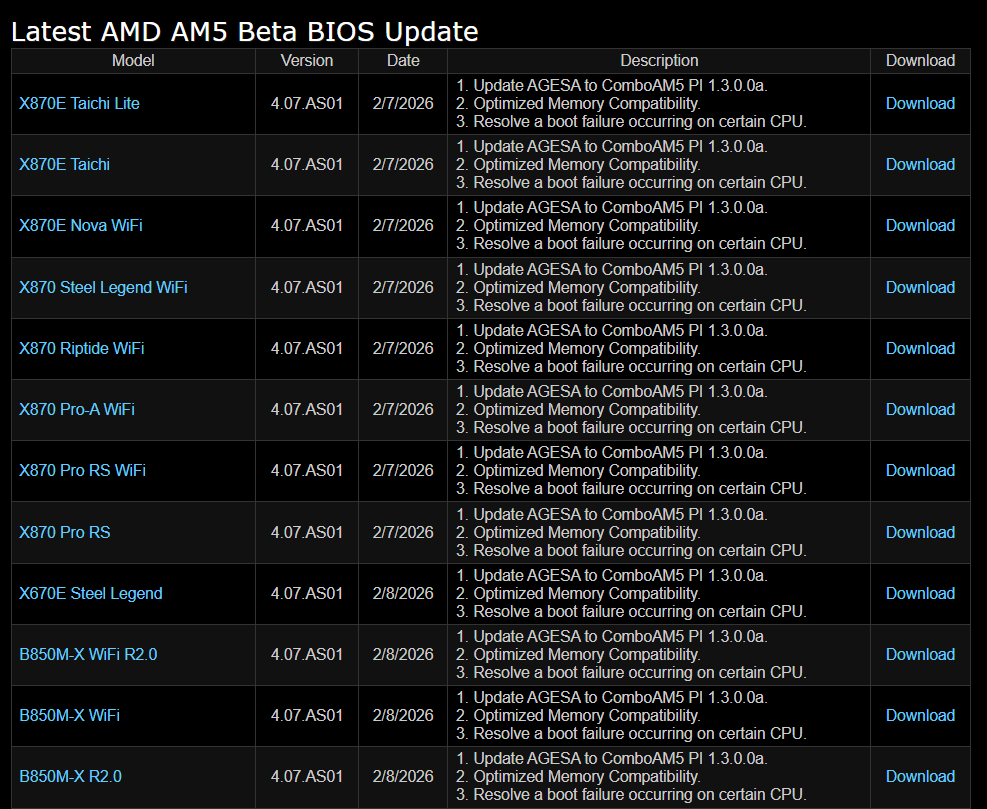Open the X670E Steel Legend model link
Screen dimensions: 987x809
pyautogui.click(x=91, y=593)
